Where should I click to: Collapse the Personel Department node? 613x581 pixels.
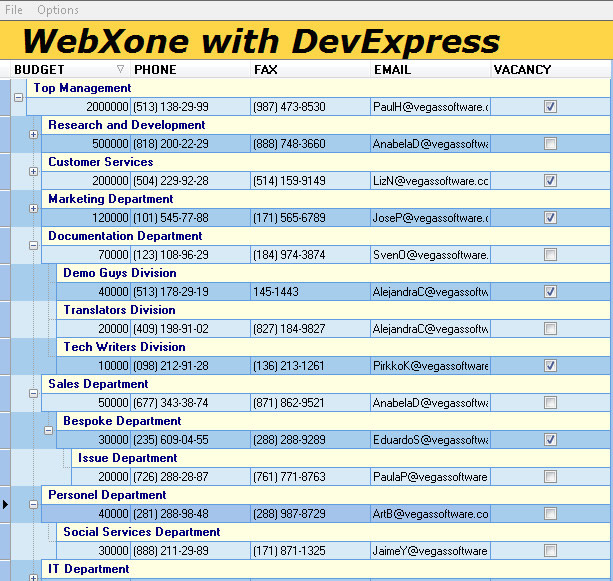pos(33,504)
